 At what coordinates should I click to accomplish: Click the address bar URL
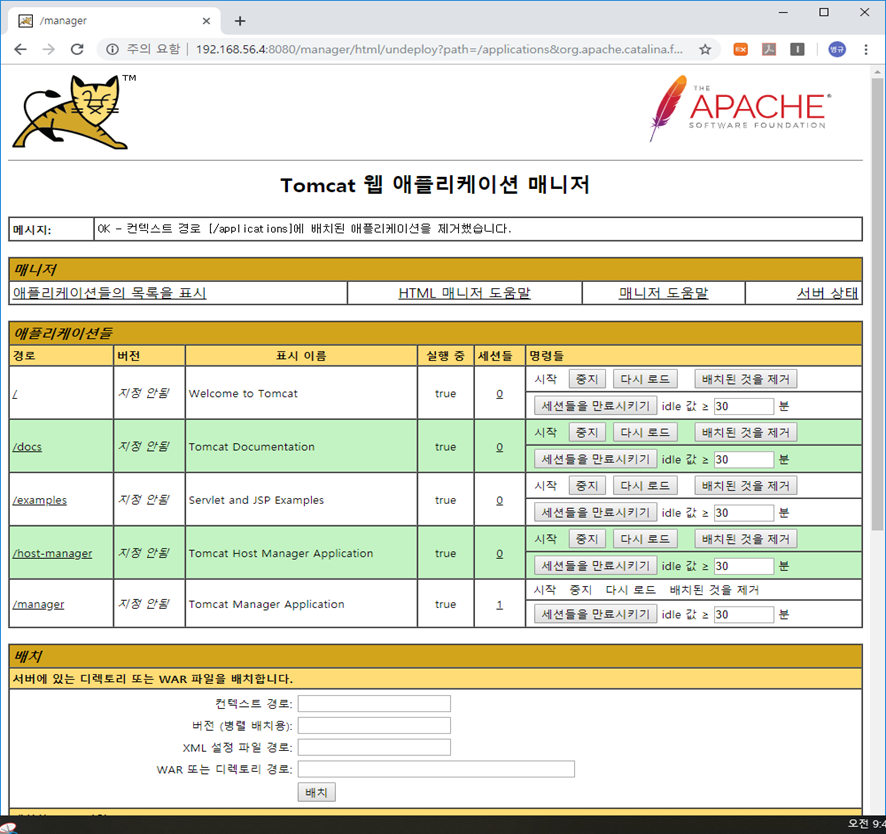point(439,49)
